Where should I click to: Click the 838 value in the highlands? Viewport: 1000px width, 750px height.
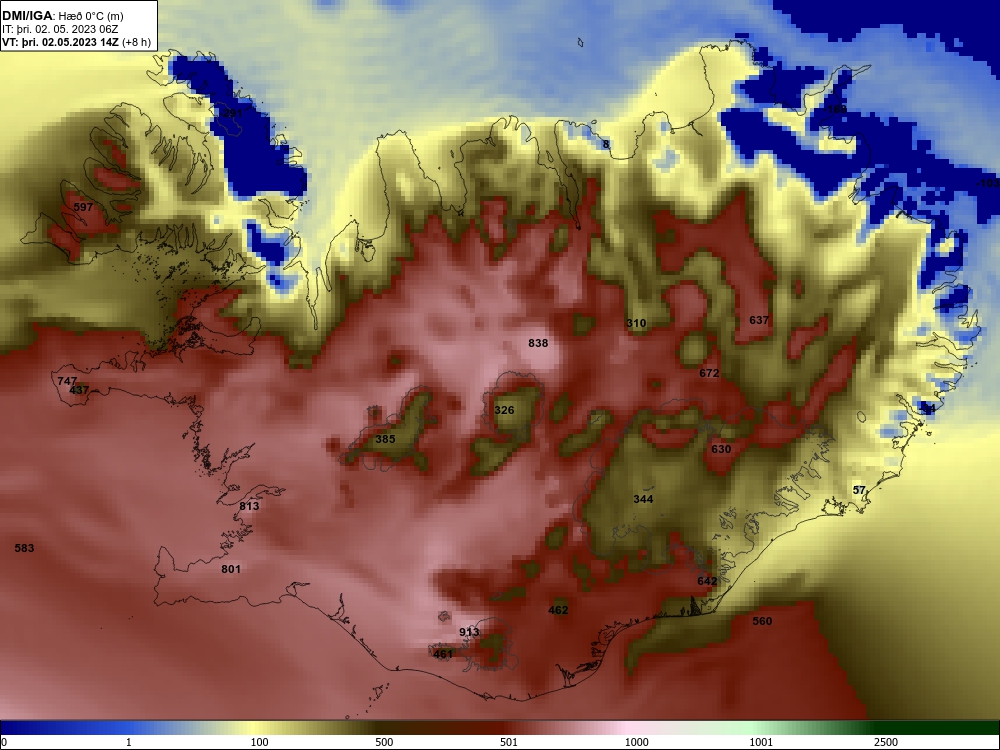(538, 343)
